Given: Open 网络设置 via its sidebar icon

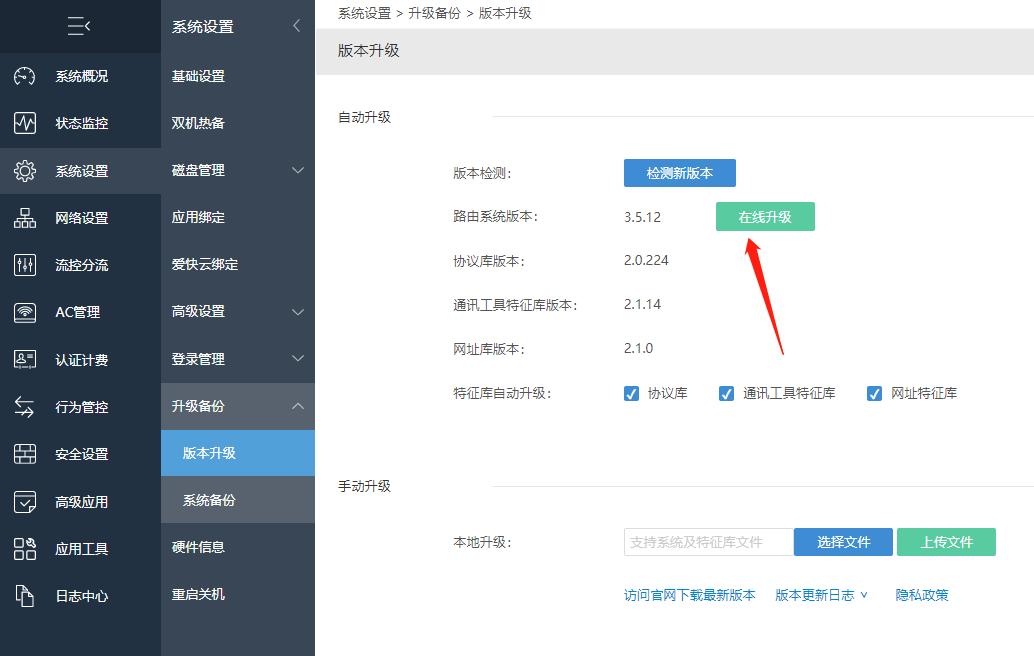Looking at the screenshot, I should click(x=24, y=218).
